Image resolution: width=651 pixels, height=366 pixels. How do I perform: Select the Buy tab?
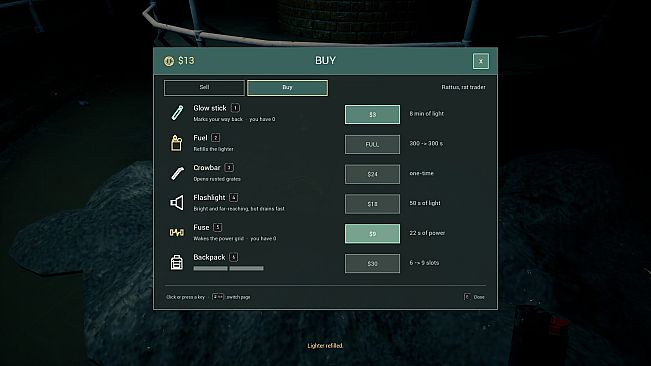point(287,88)
